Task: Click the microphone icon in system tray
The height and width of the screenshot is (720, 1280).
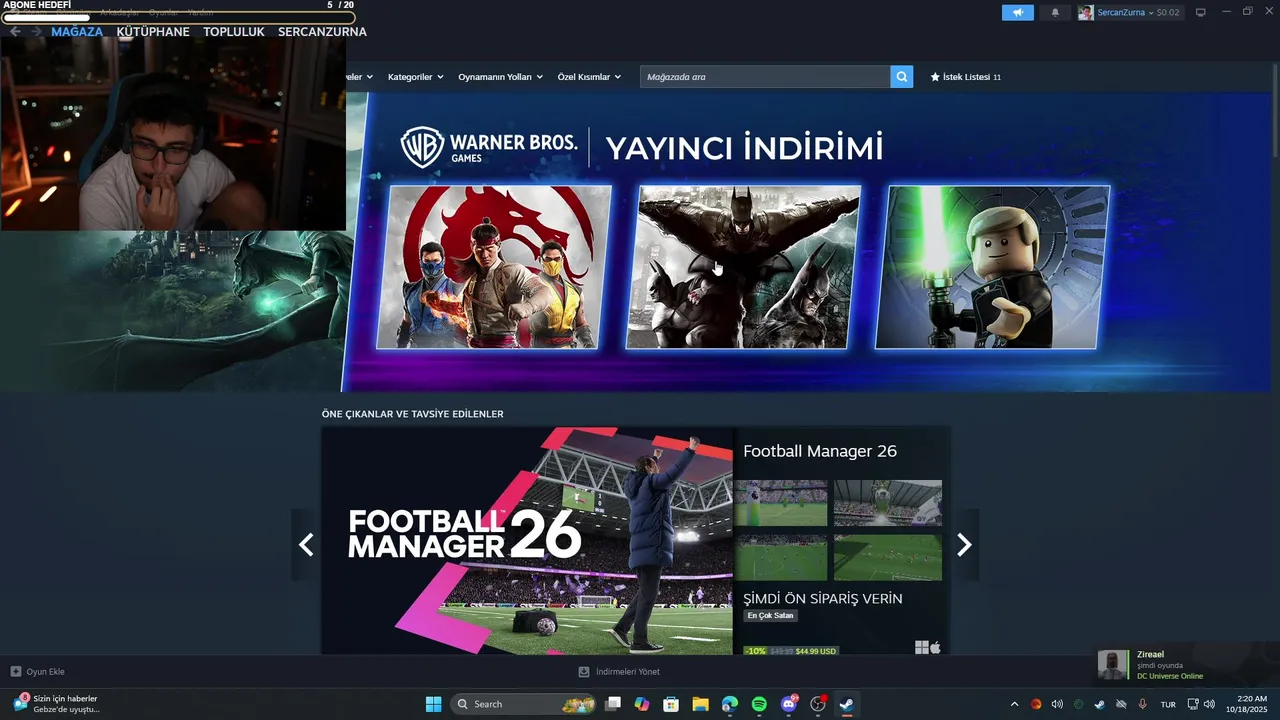Action: pyautogui.click(x=1142, y=704)
